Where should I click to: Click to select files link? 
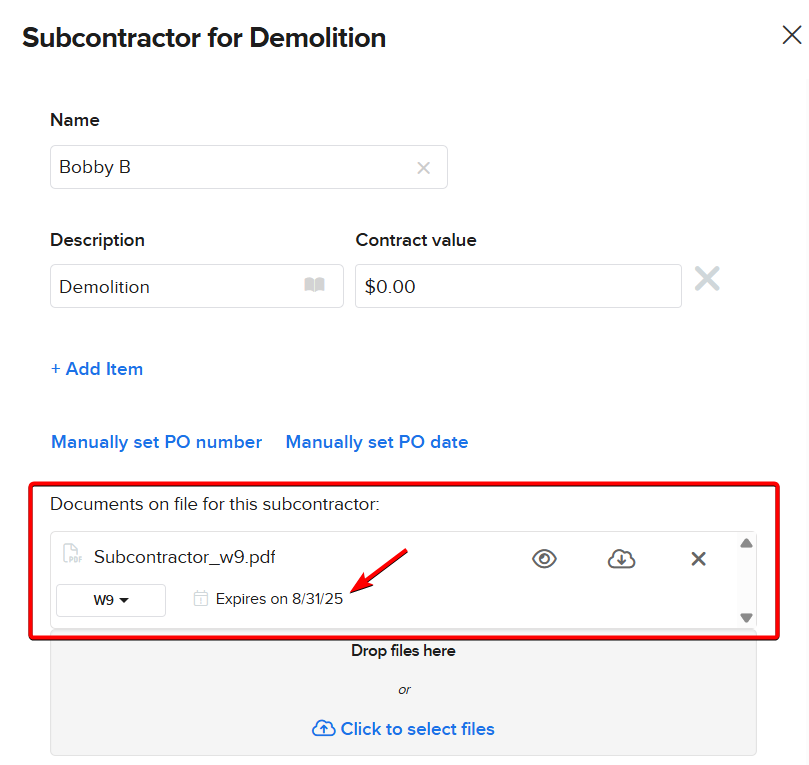417,729
